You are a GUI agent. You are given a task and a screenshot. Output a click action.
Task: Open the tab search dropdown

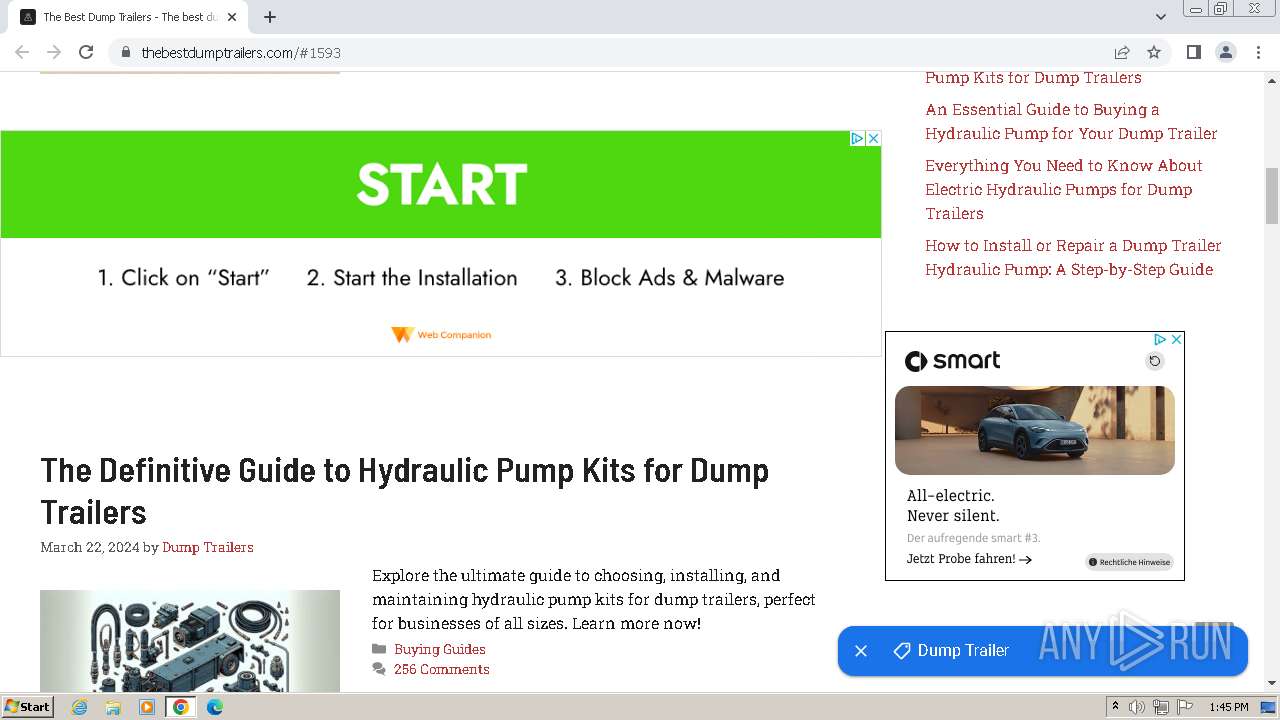[1160, 17]
